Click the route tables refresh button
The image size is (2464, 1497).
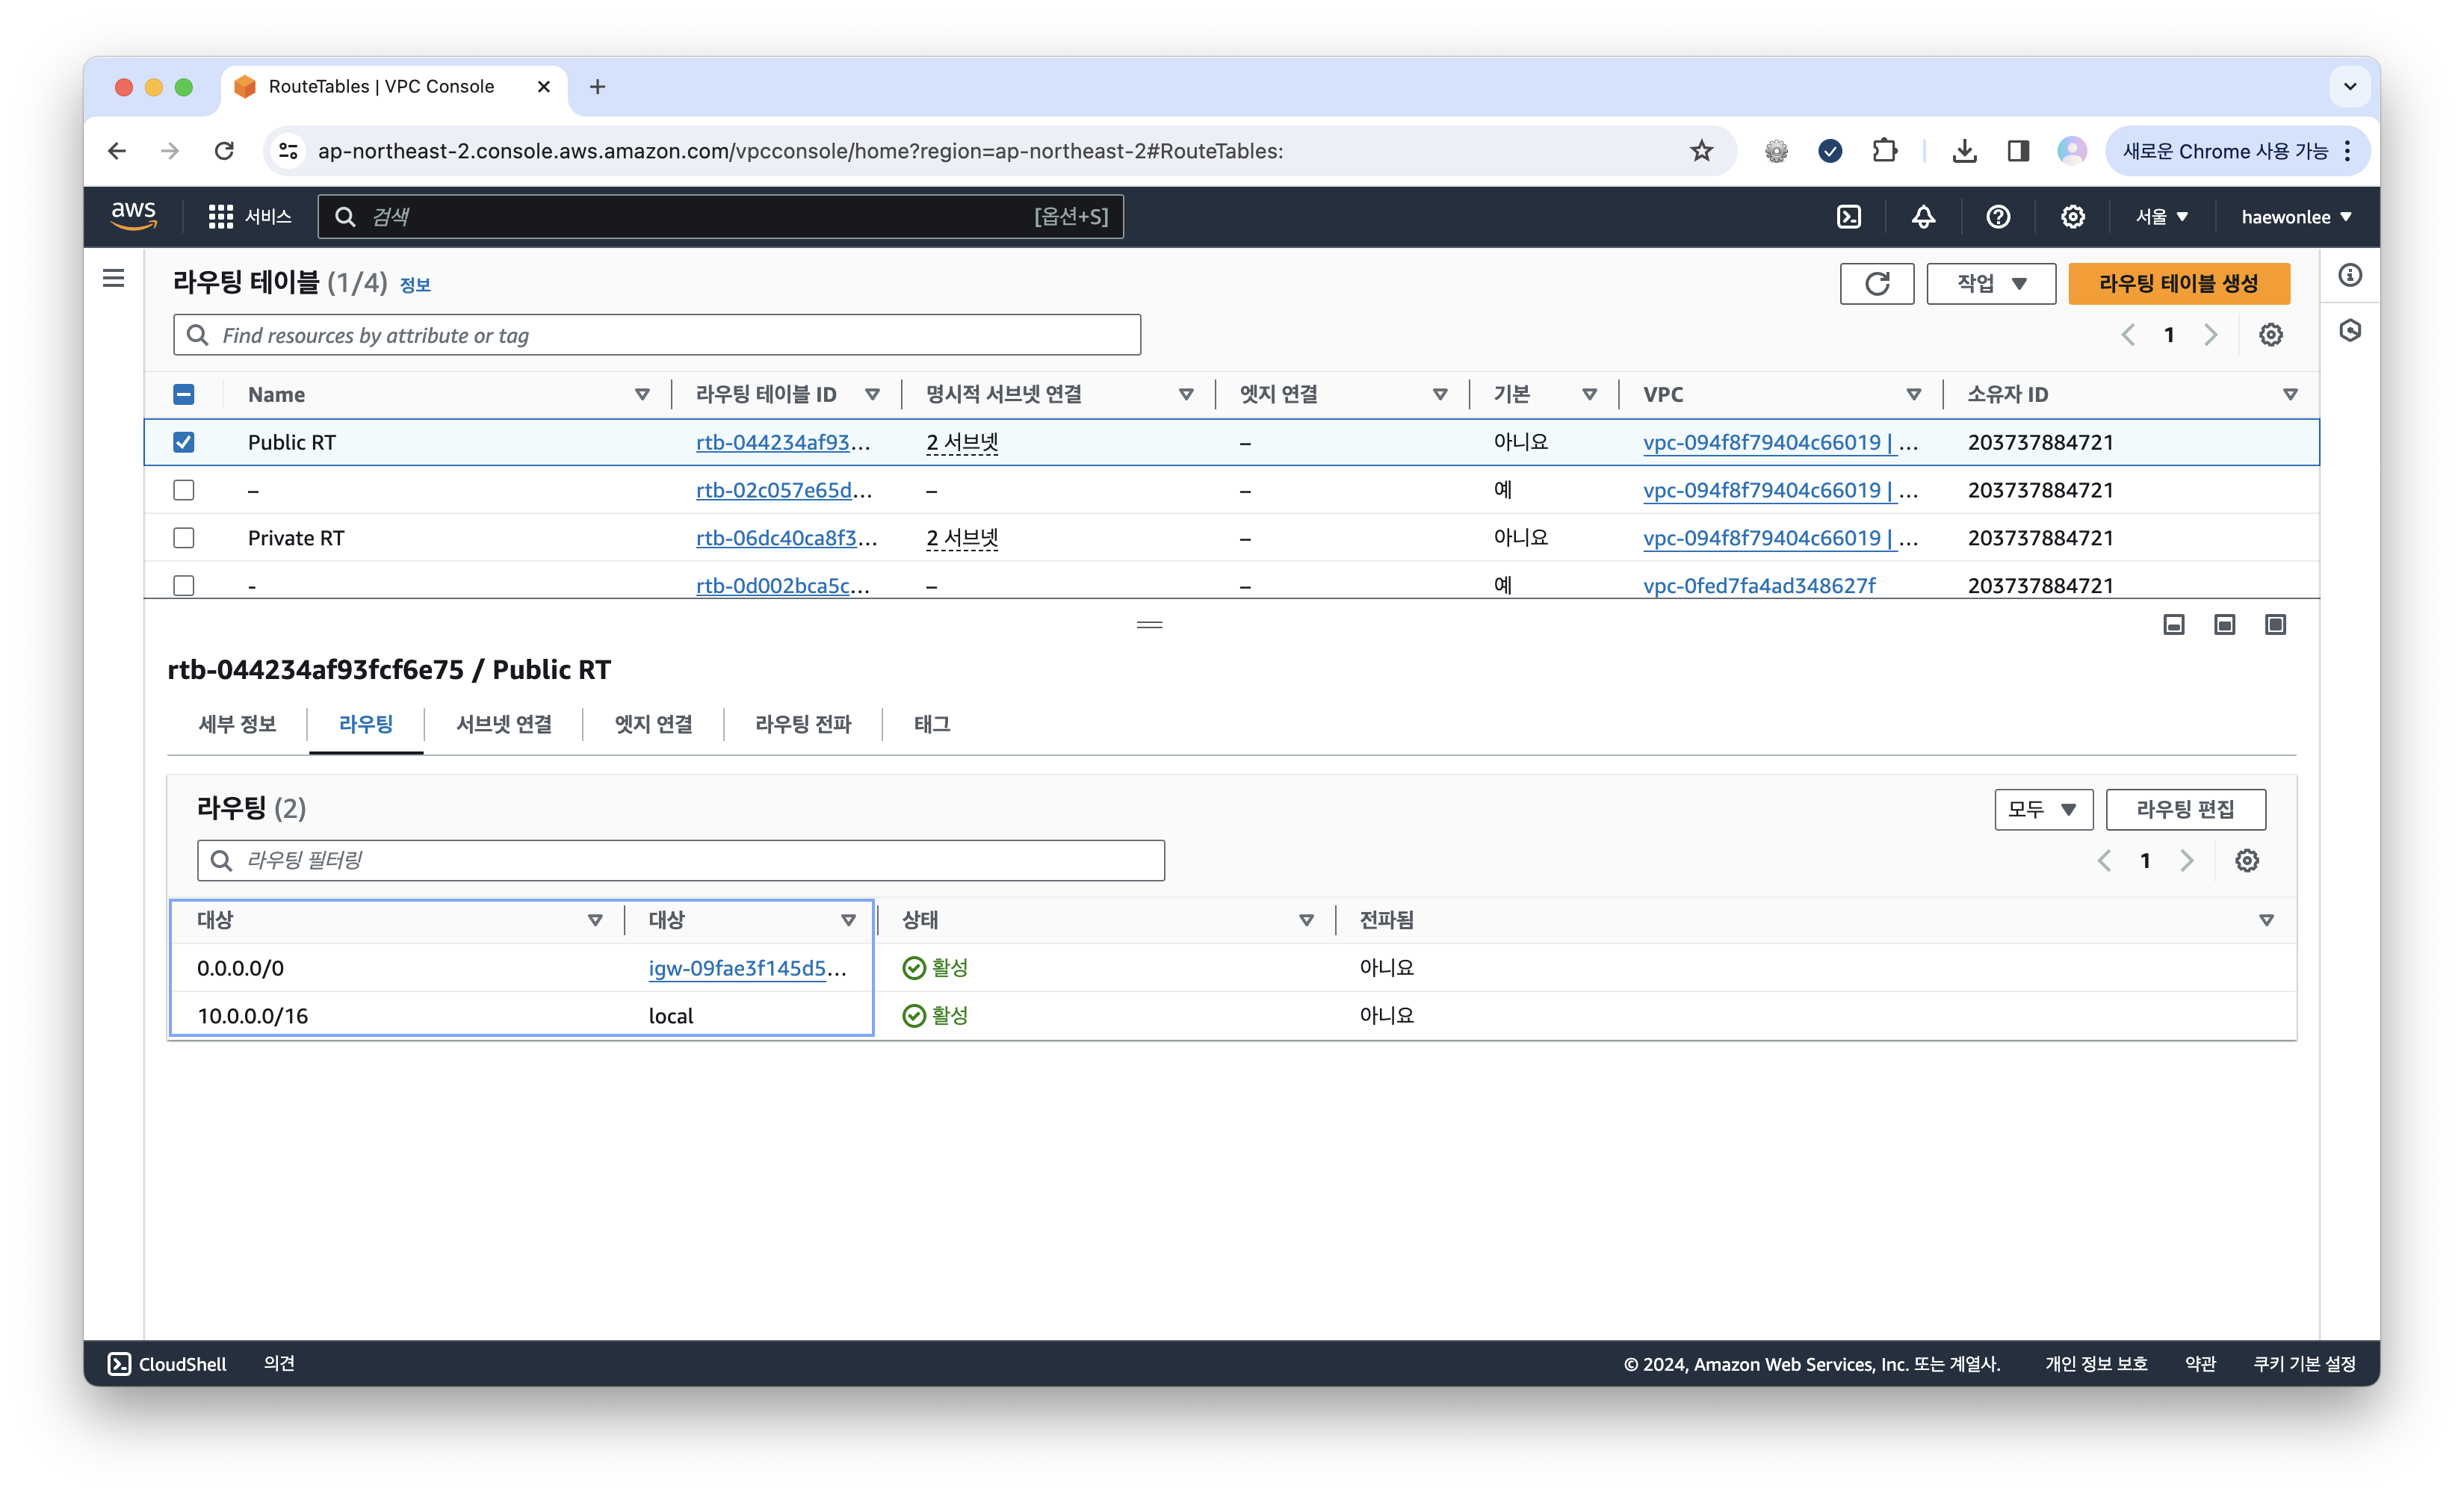[x=1876, y=284]
